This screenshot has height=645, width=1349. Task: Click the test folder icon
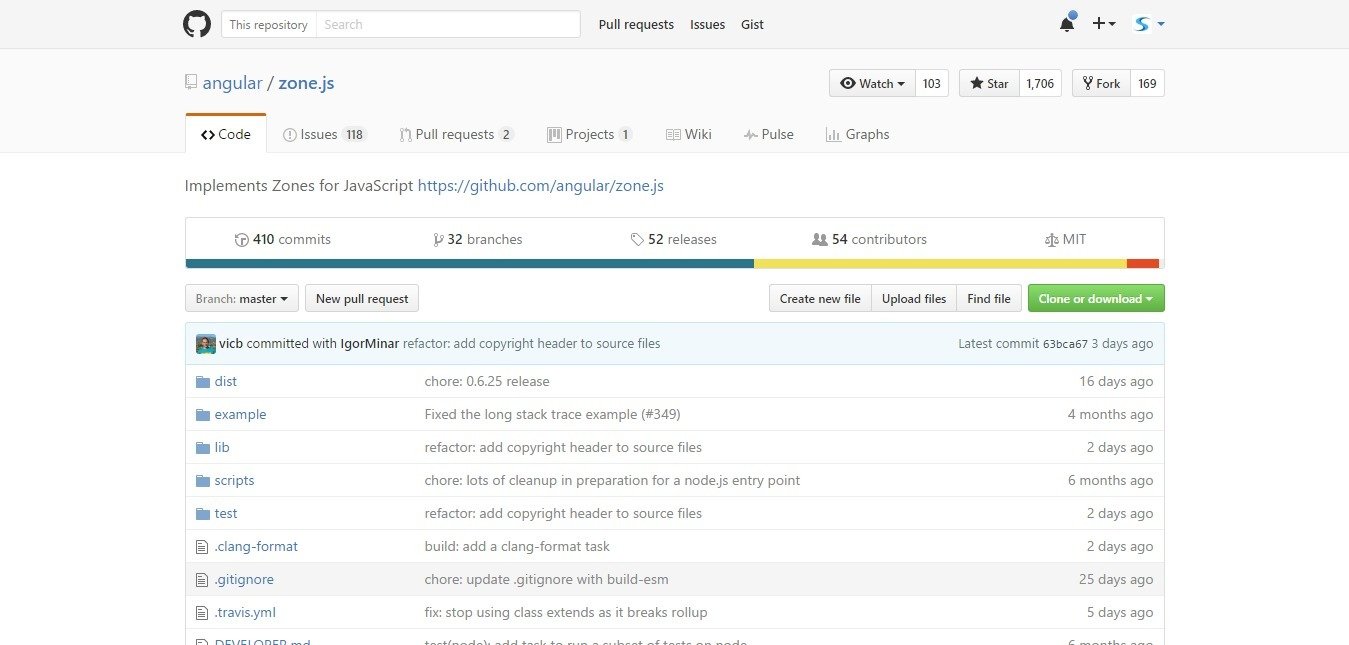point(202,514)
